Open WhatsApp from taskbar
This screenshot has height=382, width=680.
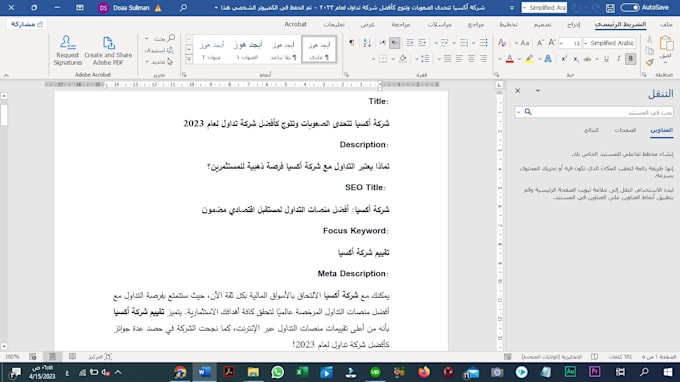coord(278,372)
